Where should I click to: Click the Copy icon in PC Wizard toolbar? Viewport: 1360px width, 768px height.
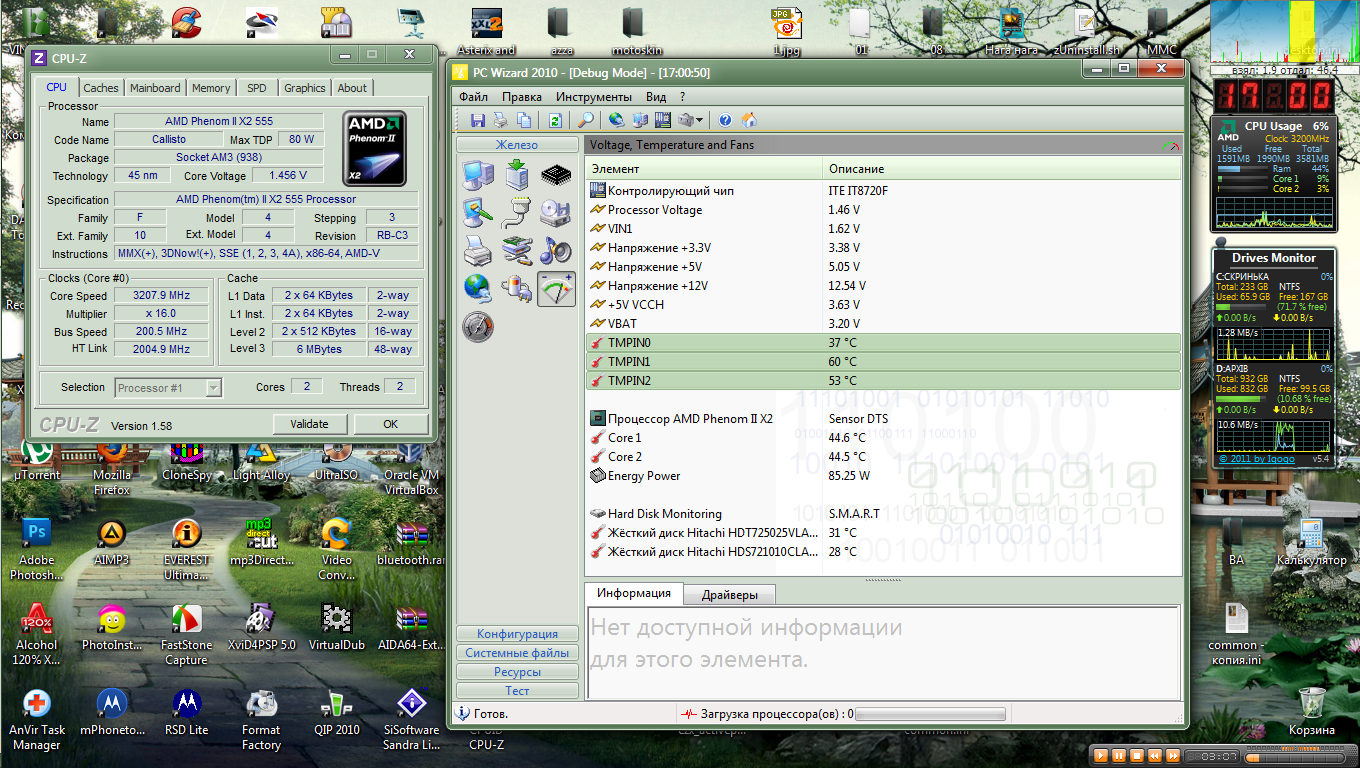click(525, 120)
